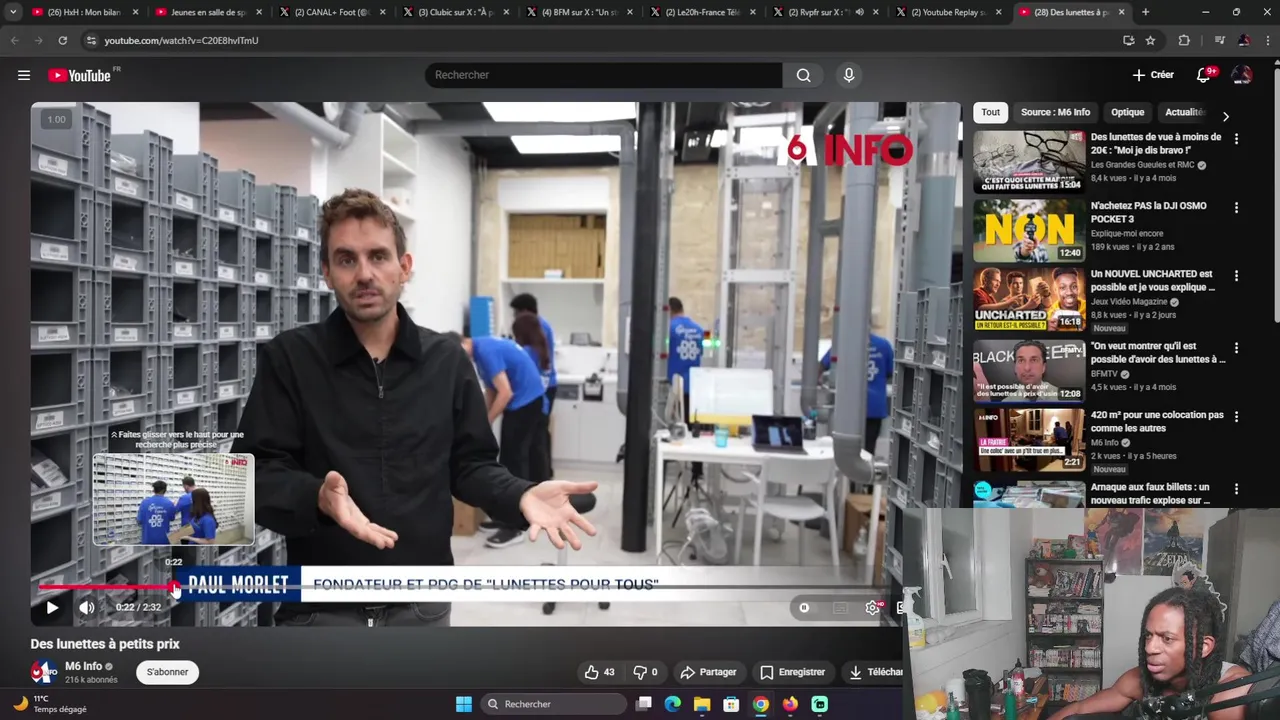Viewport: 1280px width, 720px height.
Task: Click in the YouTube search field
Action: pos(604,75)
